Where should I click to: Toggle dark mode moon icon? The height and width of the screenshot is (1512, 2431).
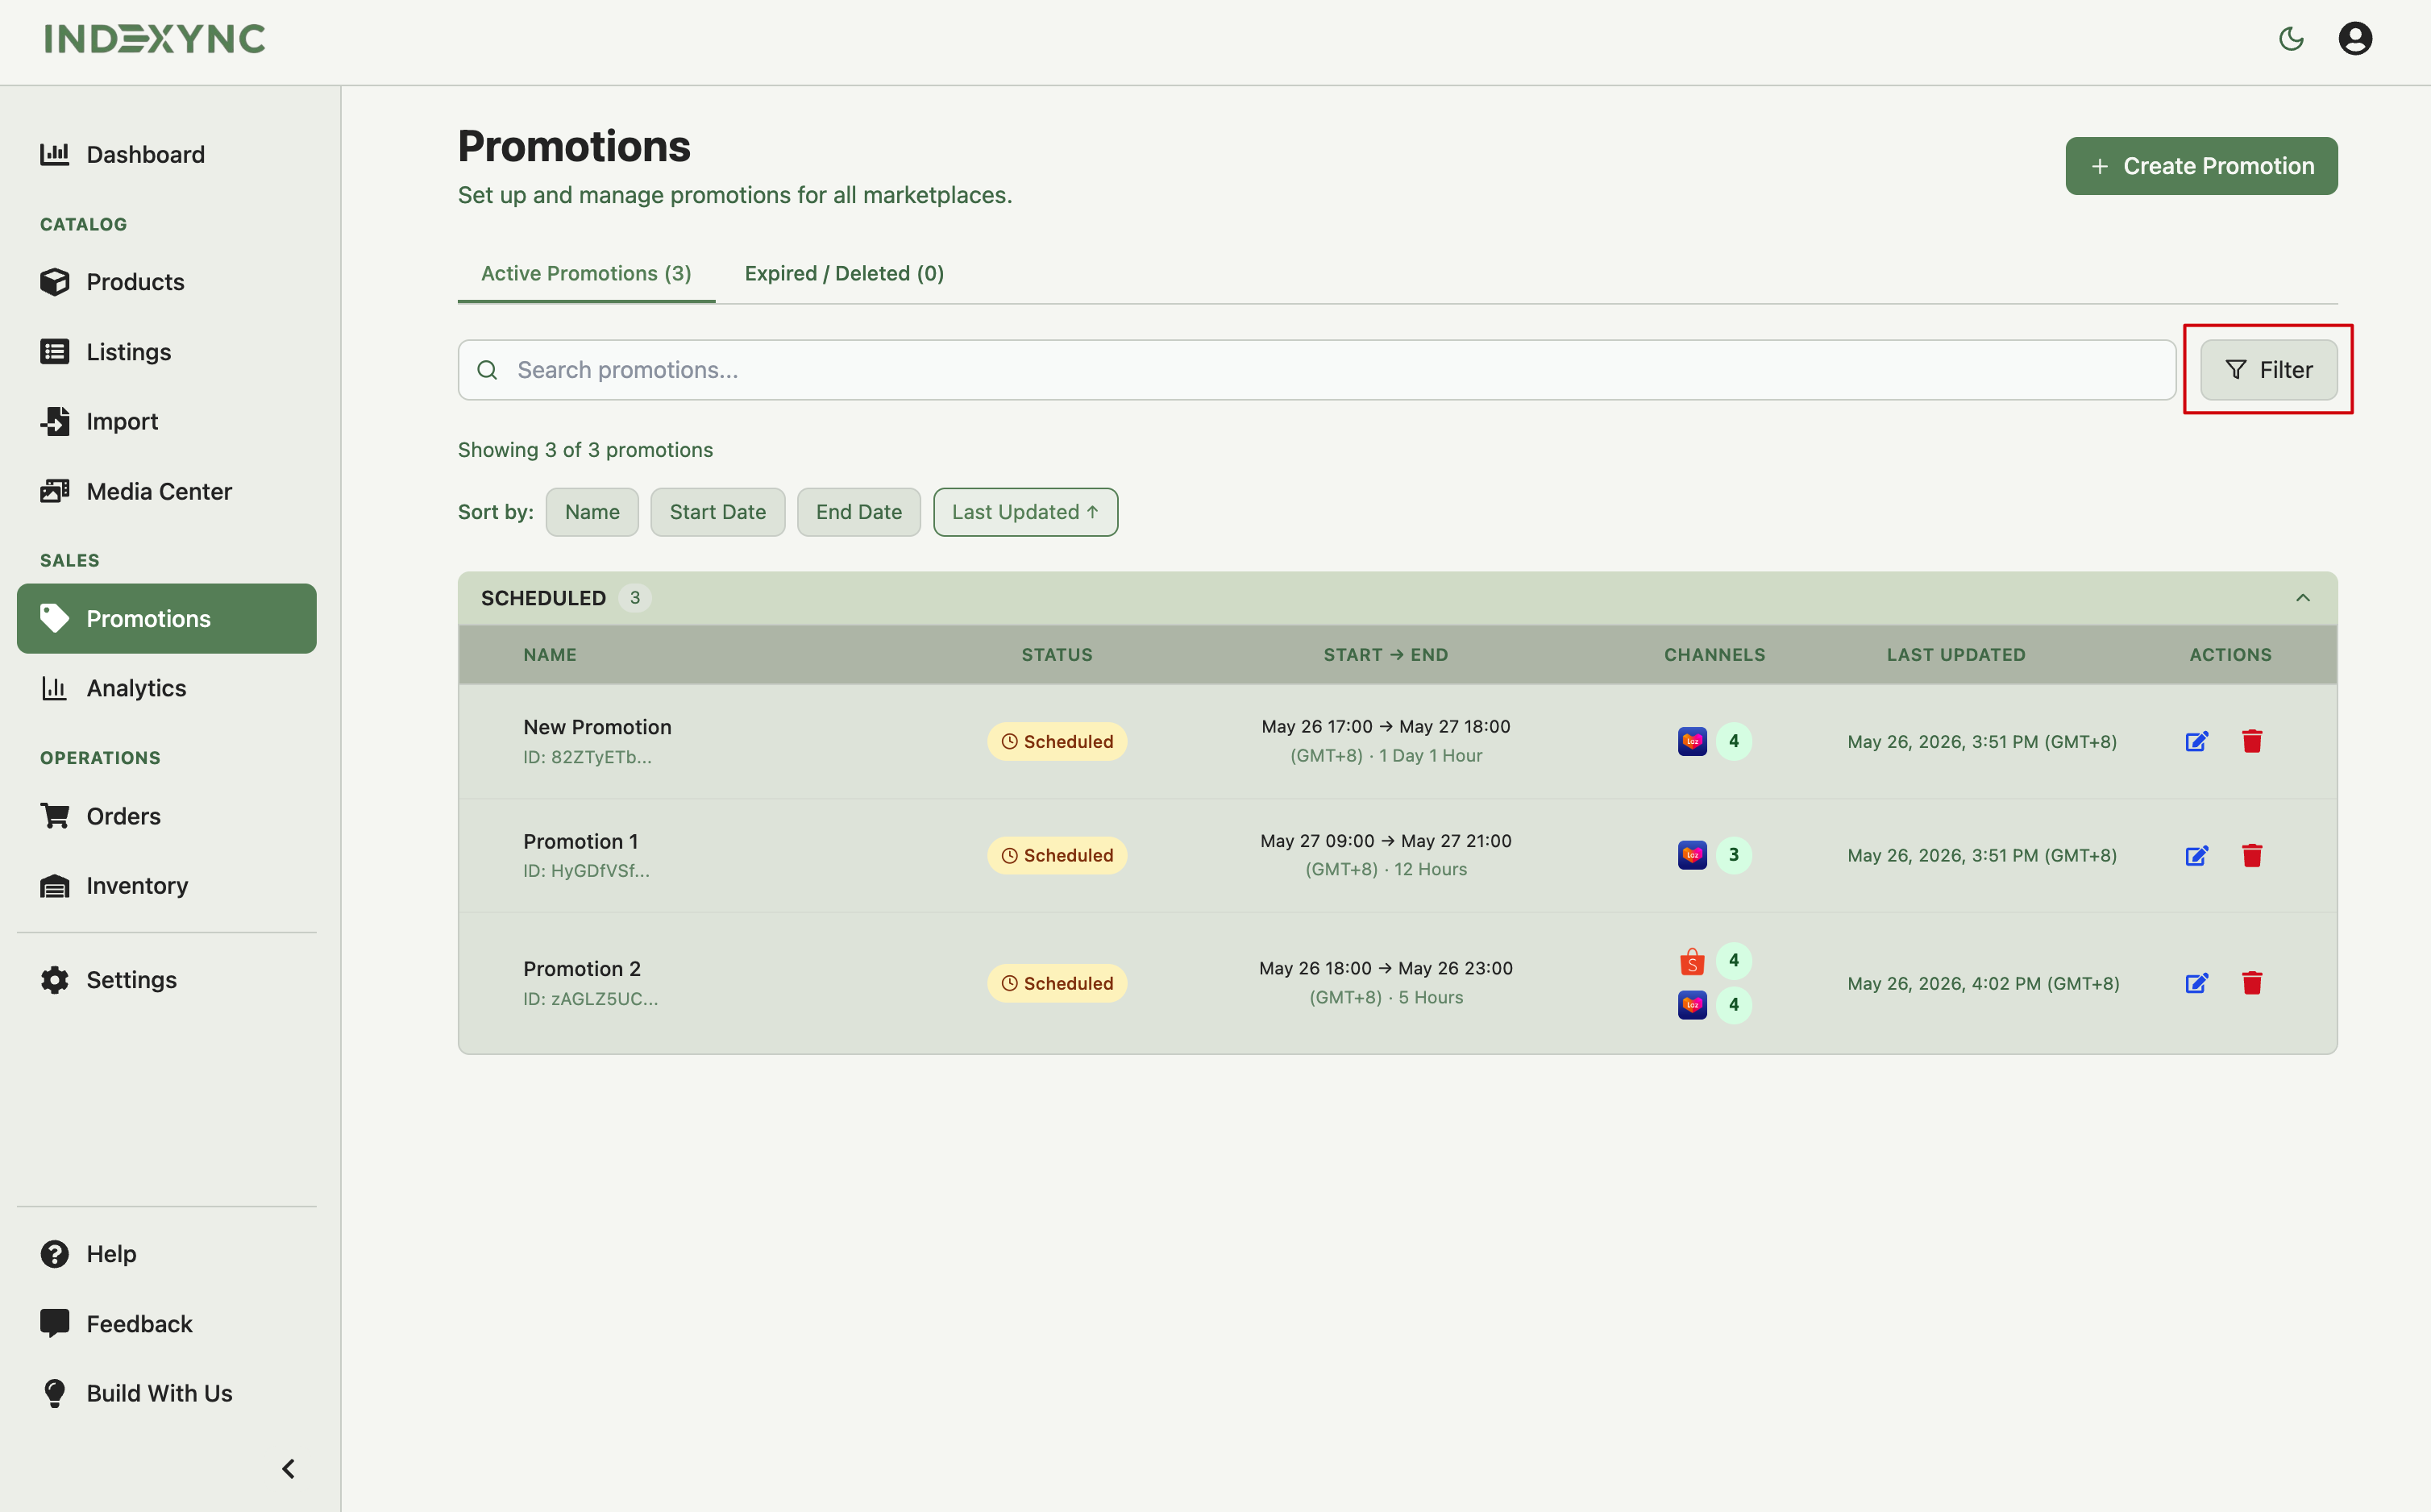tap(2291, 39)
